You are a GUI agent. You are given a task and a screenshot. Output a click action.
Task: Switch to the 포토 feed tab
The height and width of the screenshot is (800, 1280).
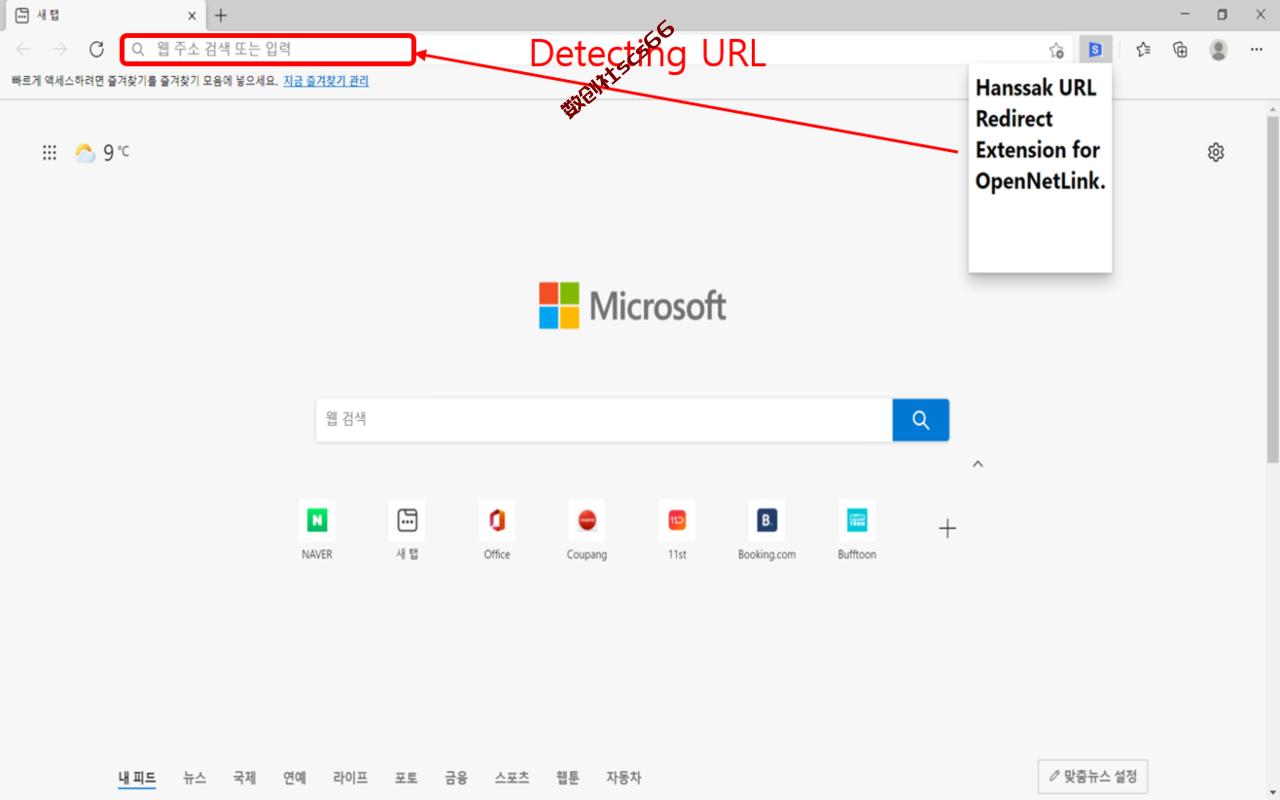[x=406, y=777]
